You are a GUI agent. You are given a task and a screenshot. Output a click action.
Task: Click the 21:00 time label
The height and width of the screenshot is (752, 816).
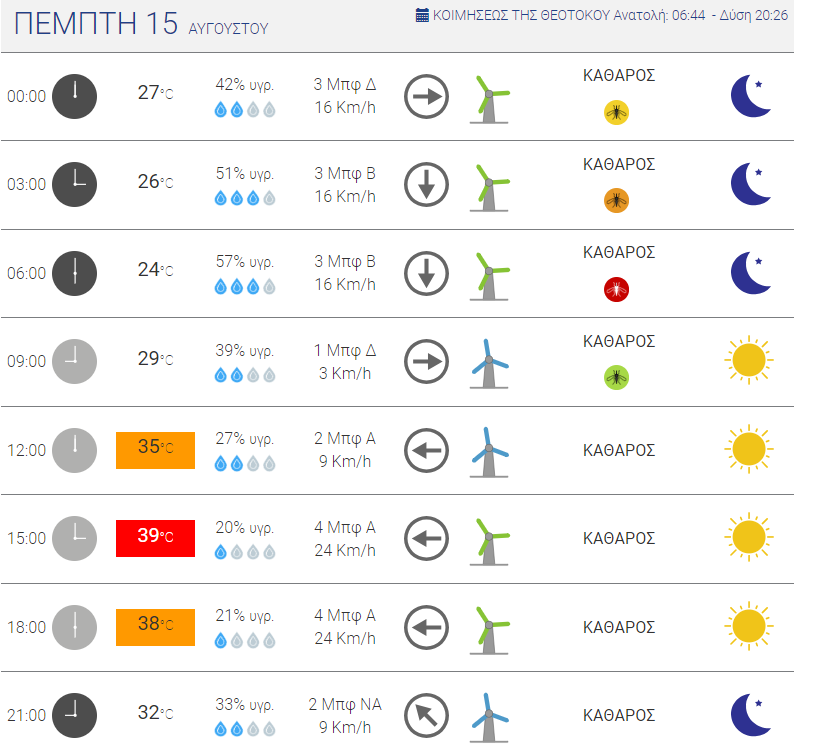tap(27, 716)
